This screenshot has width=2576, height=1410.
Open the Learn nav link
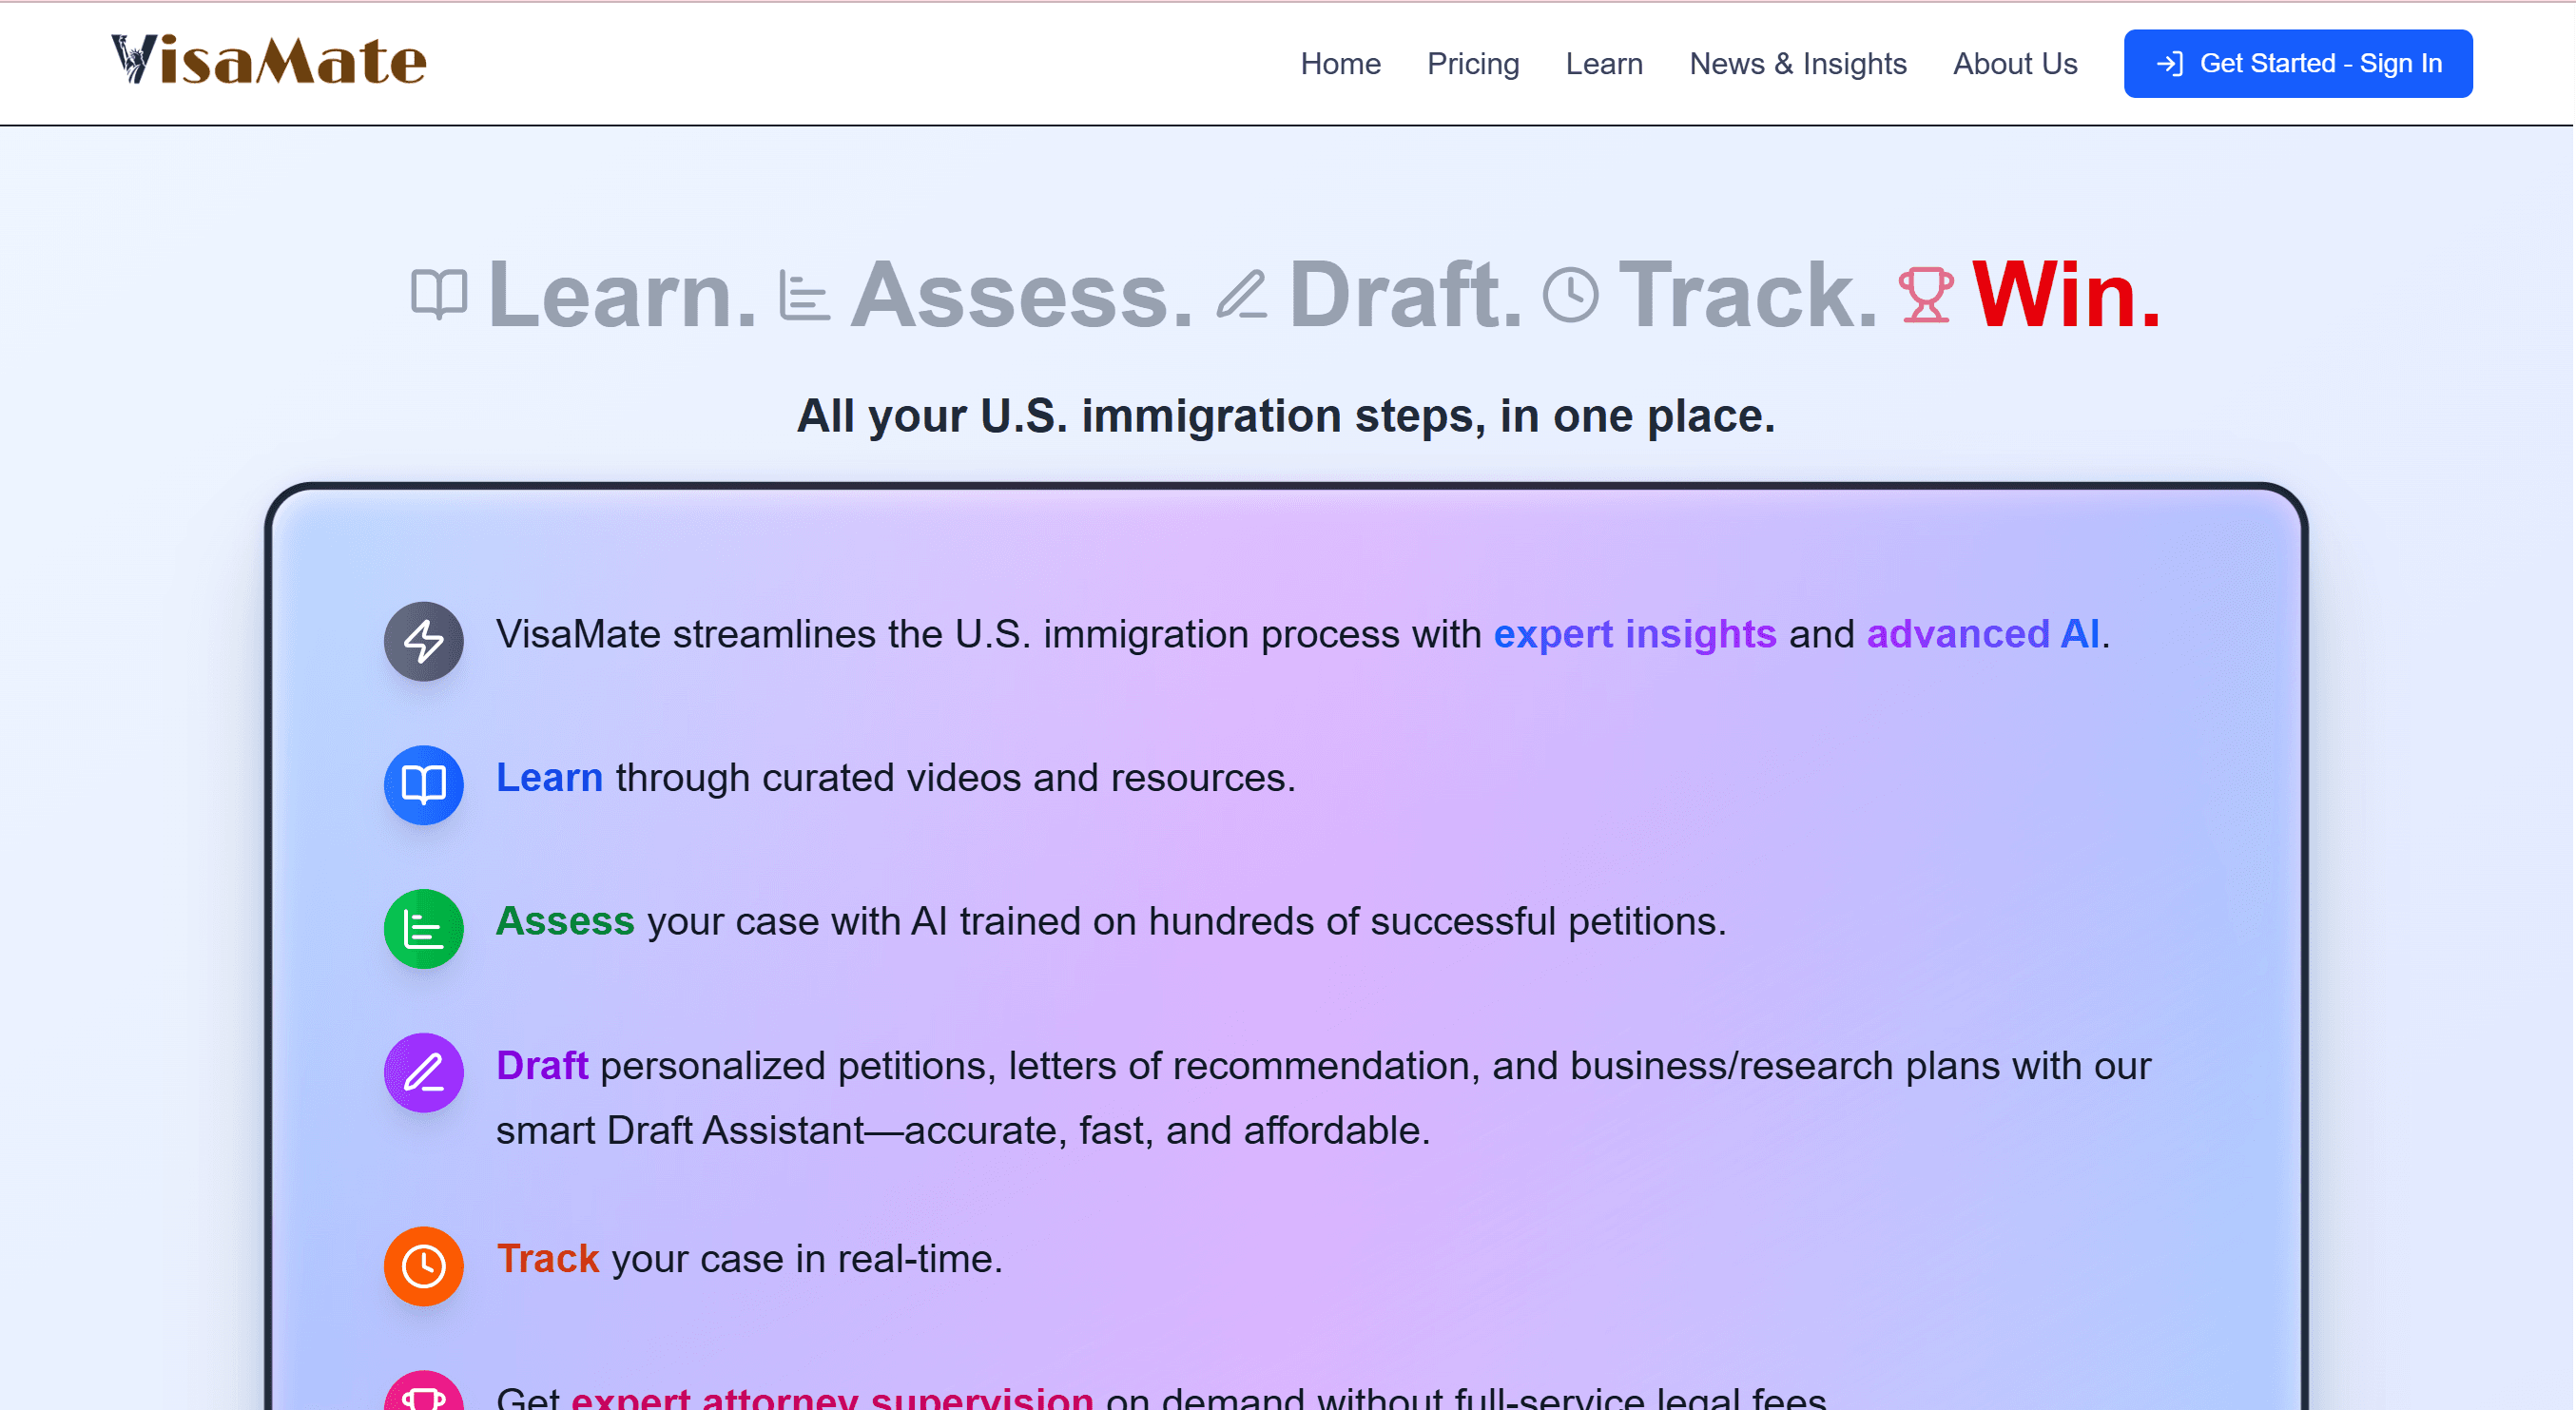coord(1604,63)
